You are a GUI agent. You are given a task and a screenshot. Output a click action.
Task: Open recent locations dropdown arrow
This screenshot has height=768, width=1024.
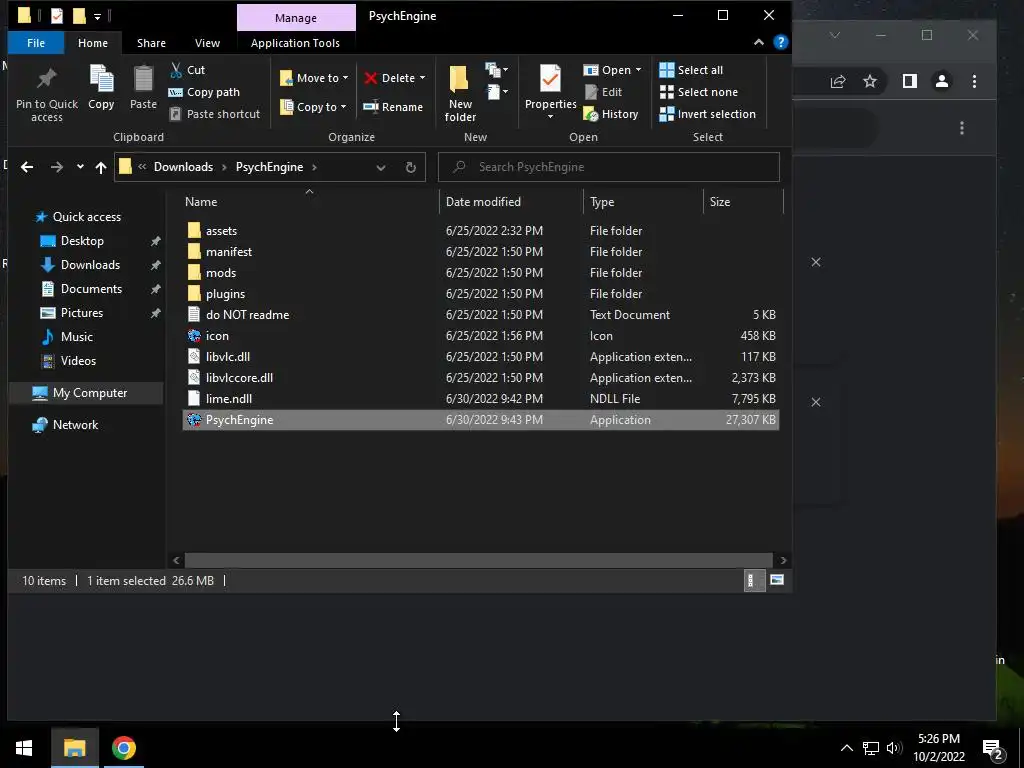point(80,167)
